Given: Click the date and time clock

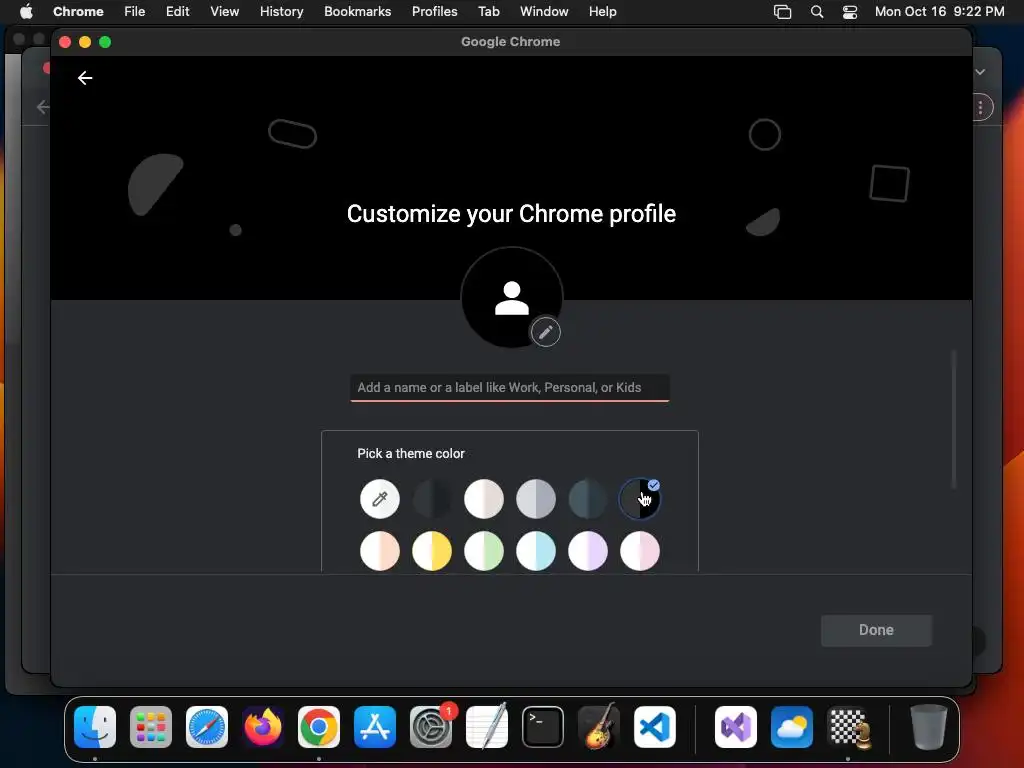Looking at the screenshot, I should (x=939, y=11).
